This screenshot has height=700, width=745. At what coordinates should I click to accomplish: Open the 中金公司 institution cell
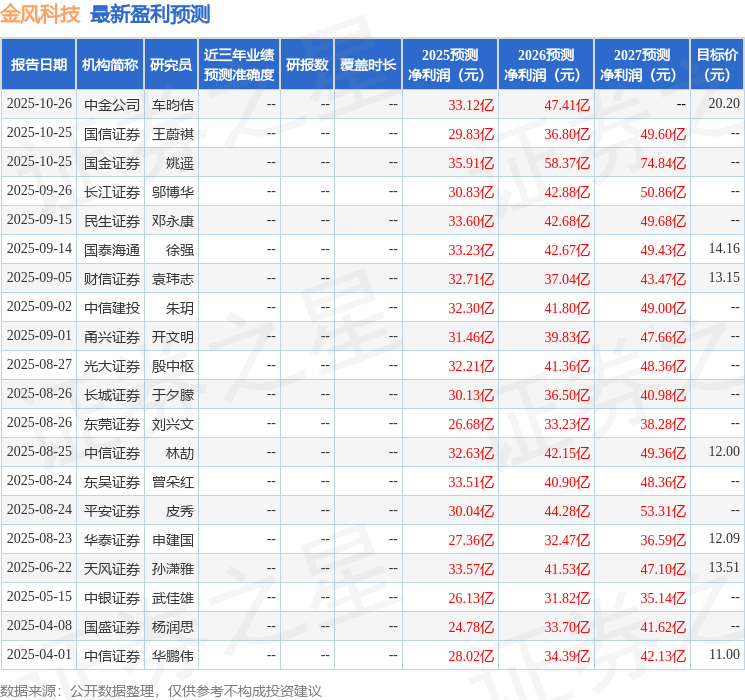[x=112, y=104]
